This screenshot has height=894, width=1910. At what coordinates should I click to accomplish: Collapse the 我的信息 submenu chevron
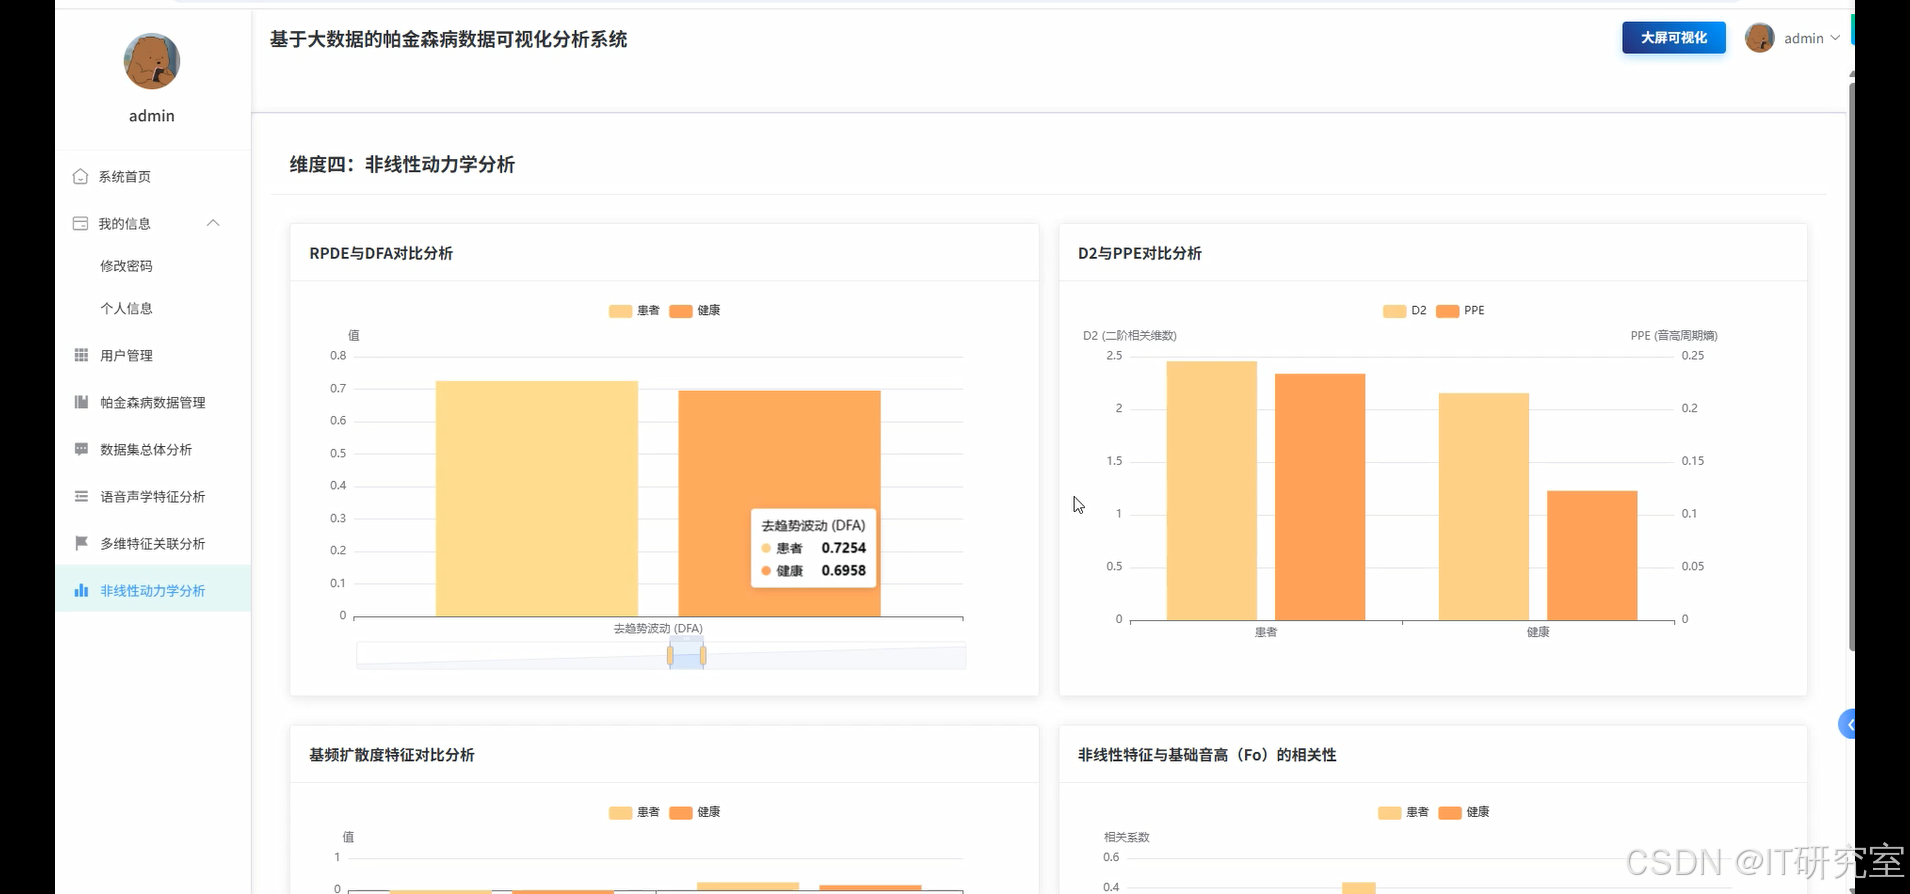[213, 223]
